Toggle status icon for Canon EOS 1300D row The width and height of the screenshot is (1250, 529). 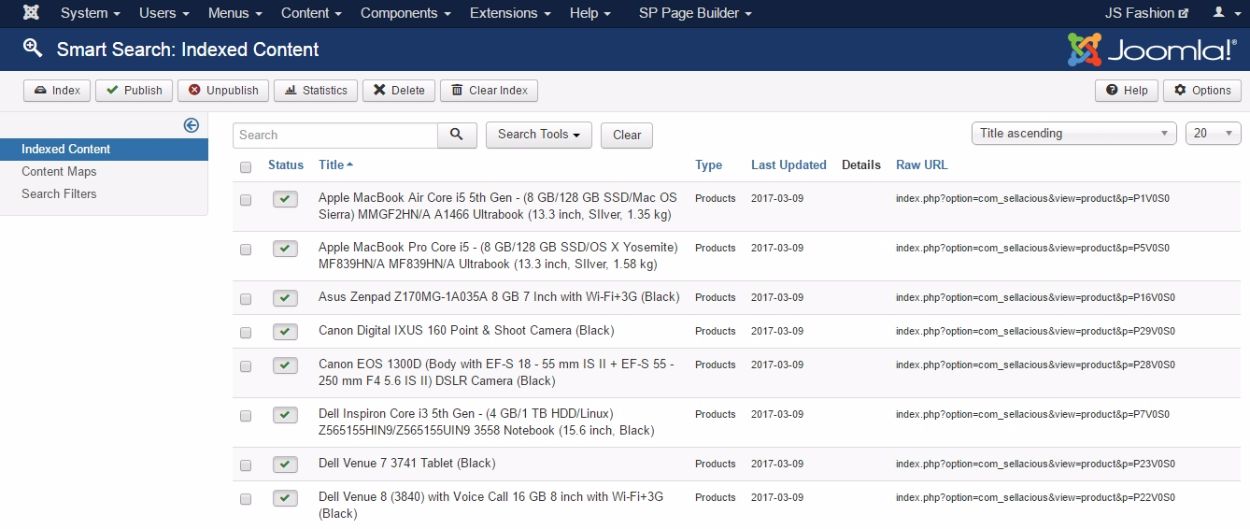(x=285, y=366)
